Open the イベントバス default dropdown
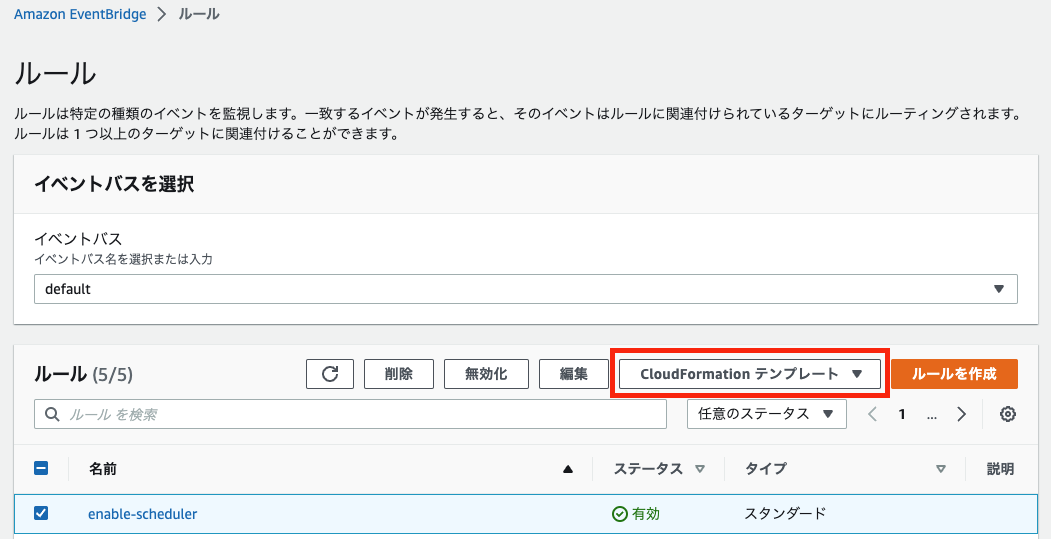This screenshot has height=539, width=1051. (526, 289)
